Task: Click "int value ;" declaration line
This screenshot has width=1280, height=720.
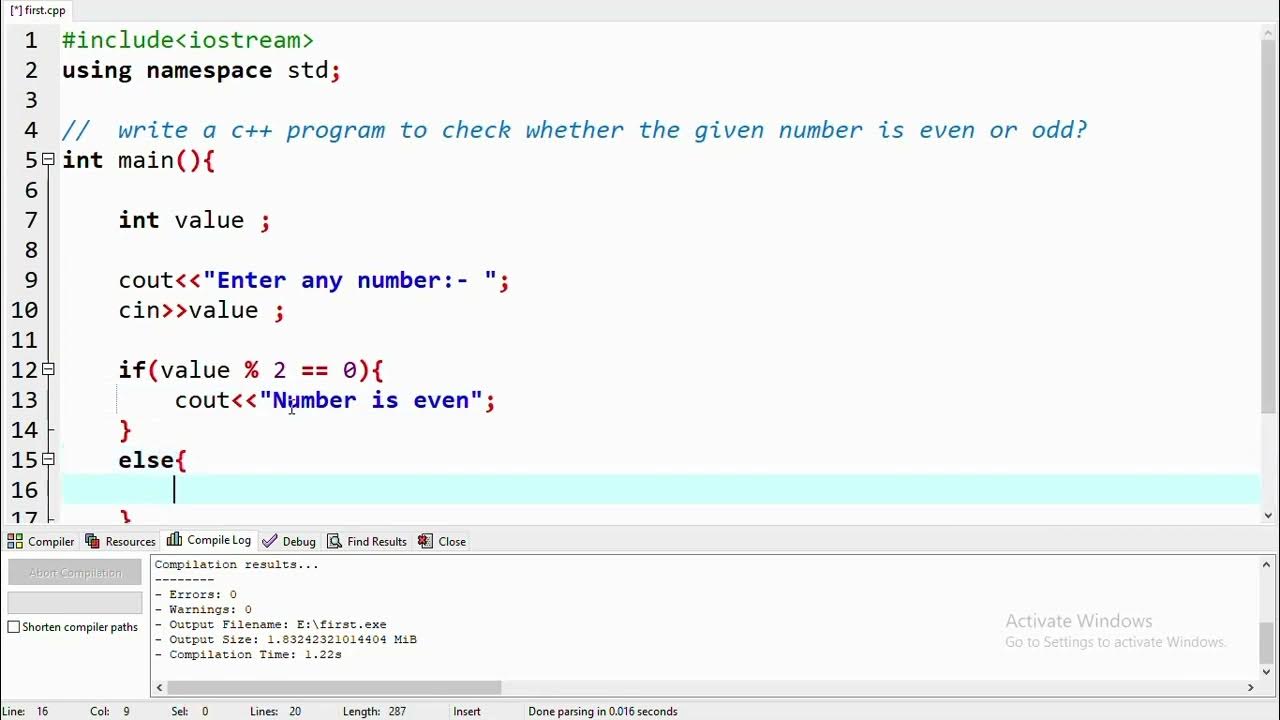Action: [194, 220]
